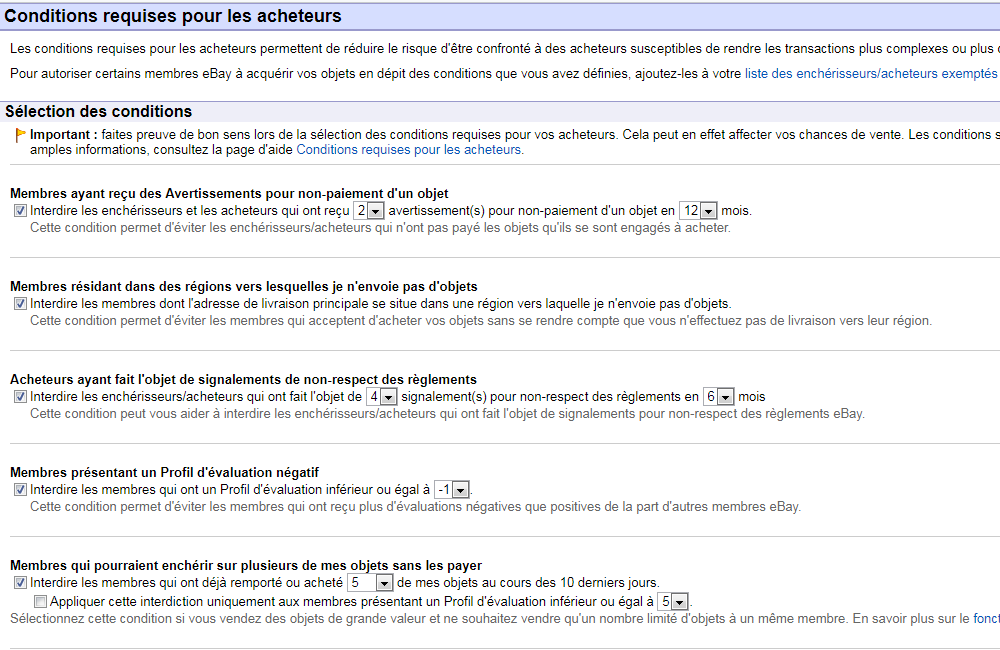The image size is (1000, 650).
Task: Click 'Conditions requises pour les acheteurs' page title
Action: tap(173, 16)
